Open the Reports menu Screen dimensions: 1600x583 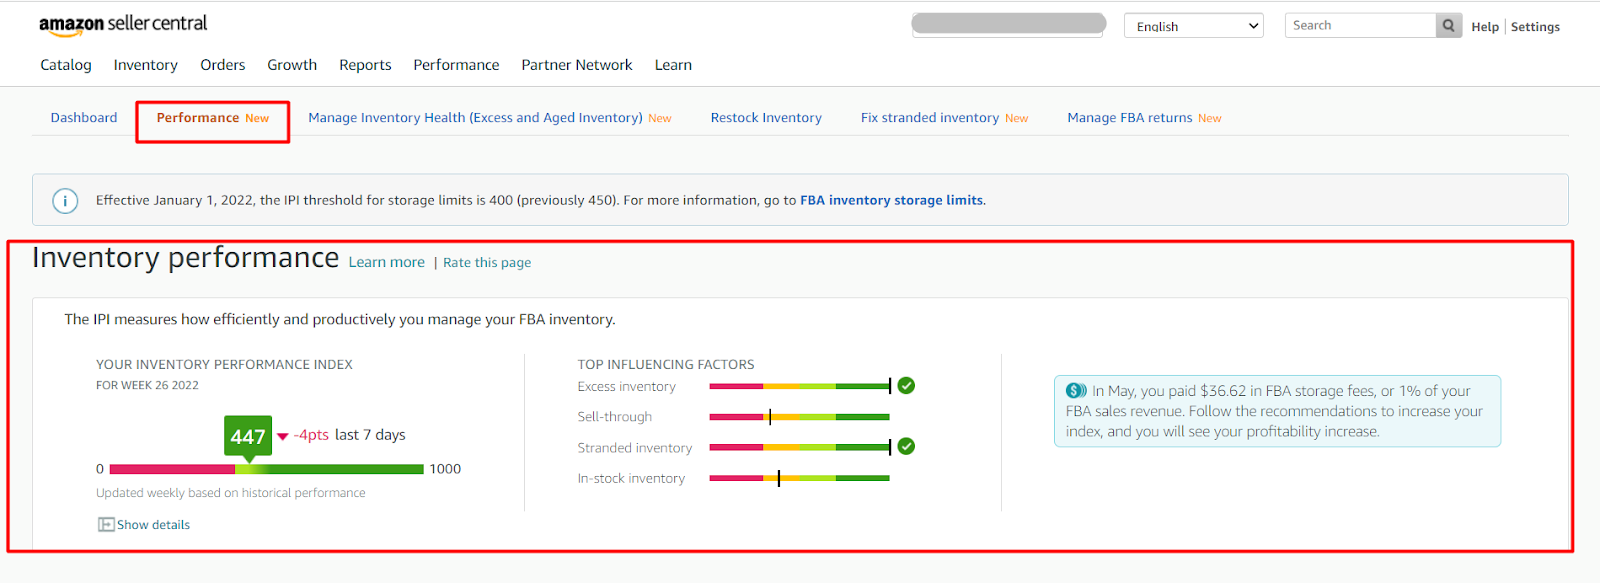[x=365, y=65]
